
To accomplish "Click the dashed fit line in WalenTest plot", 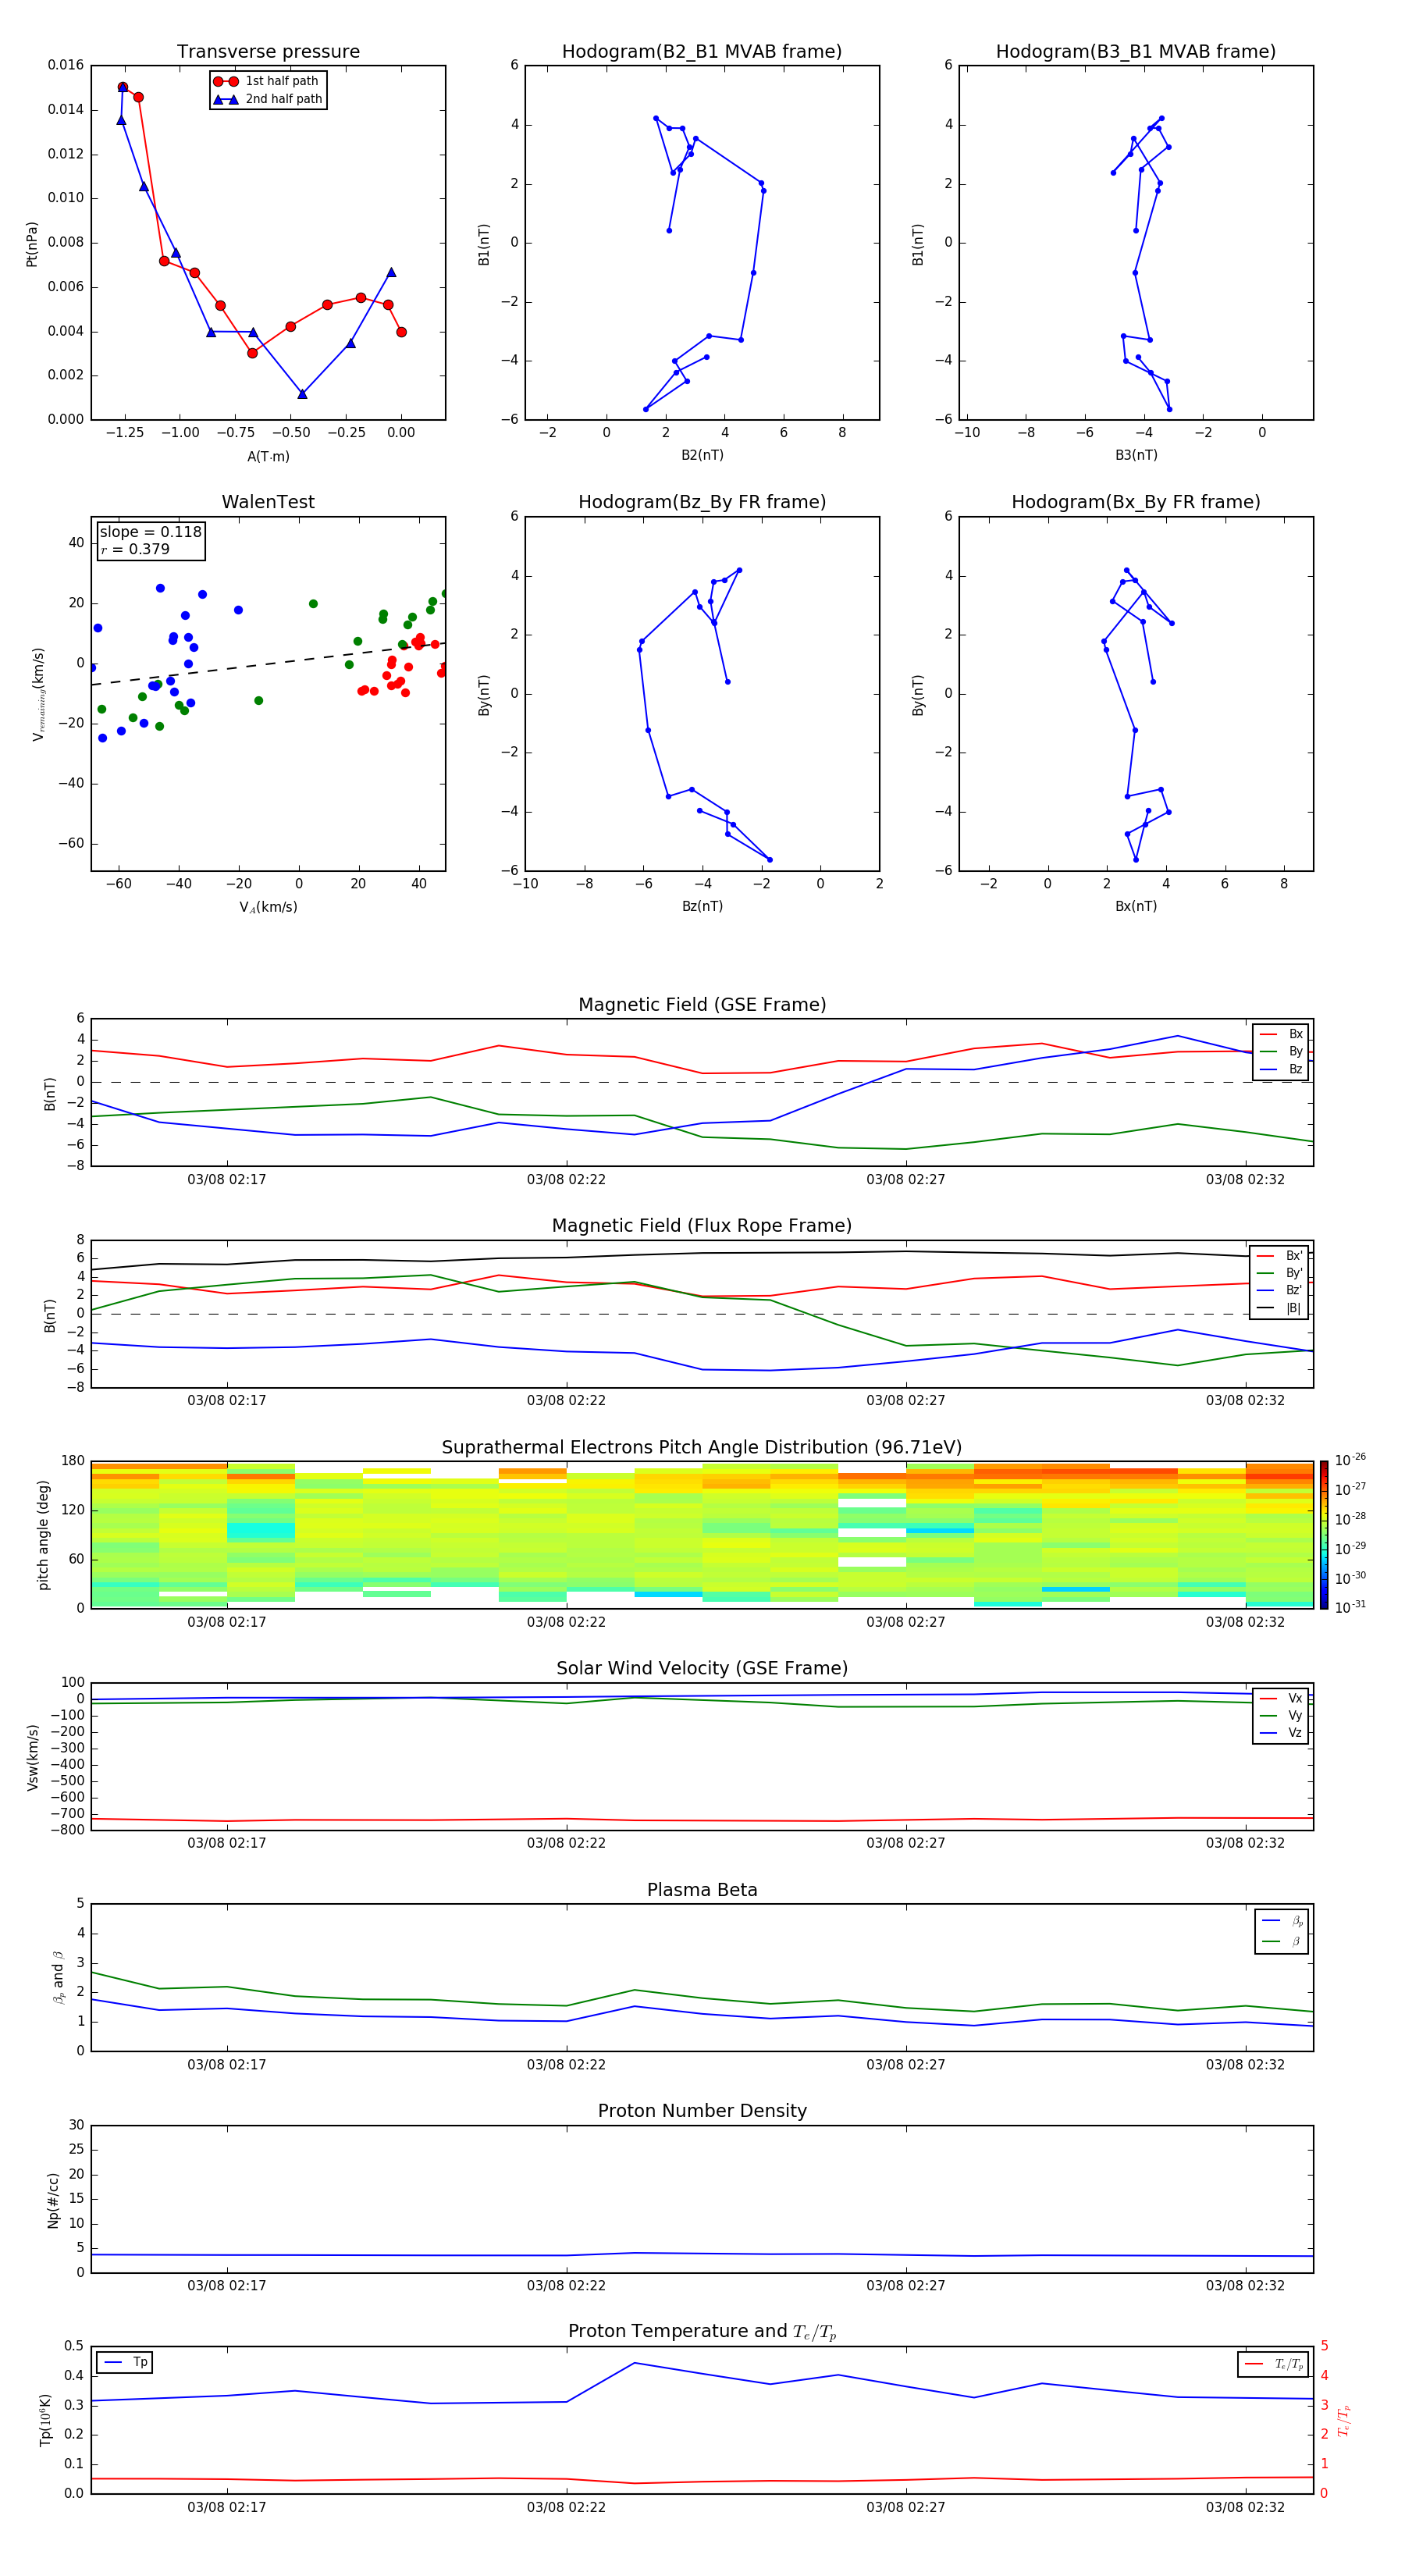I will [268, 664].
